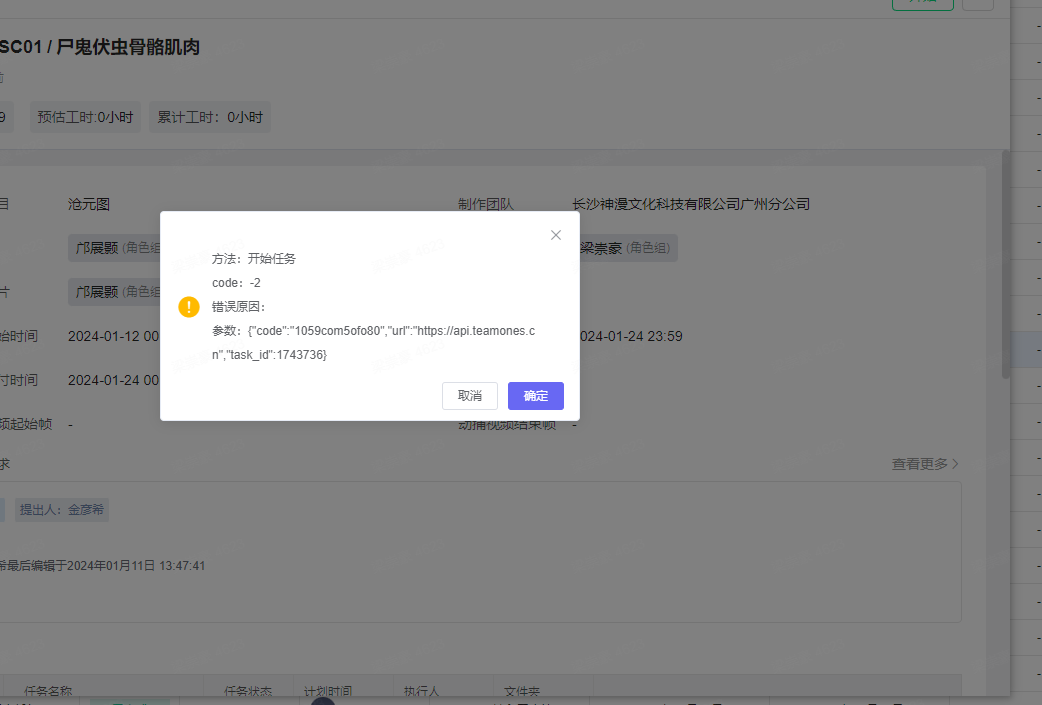Click the 提出人：金彦希 tag
This screenshot has height=705, width=1042.
62,510
